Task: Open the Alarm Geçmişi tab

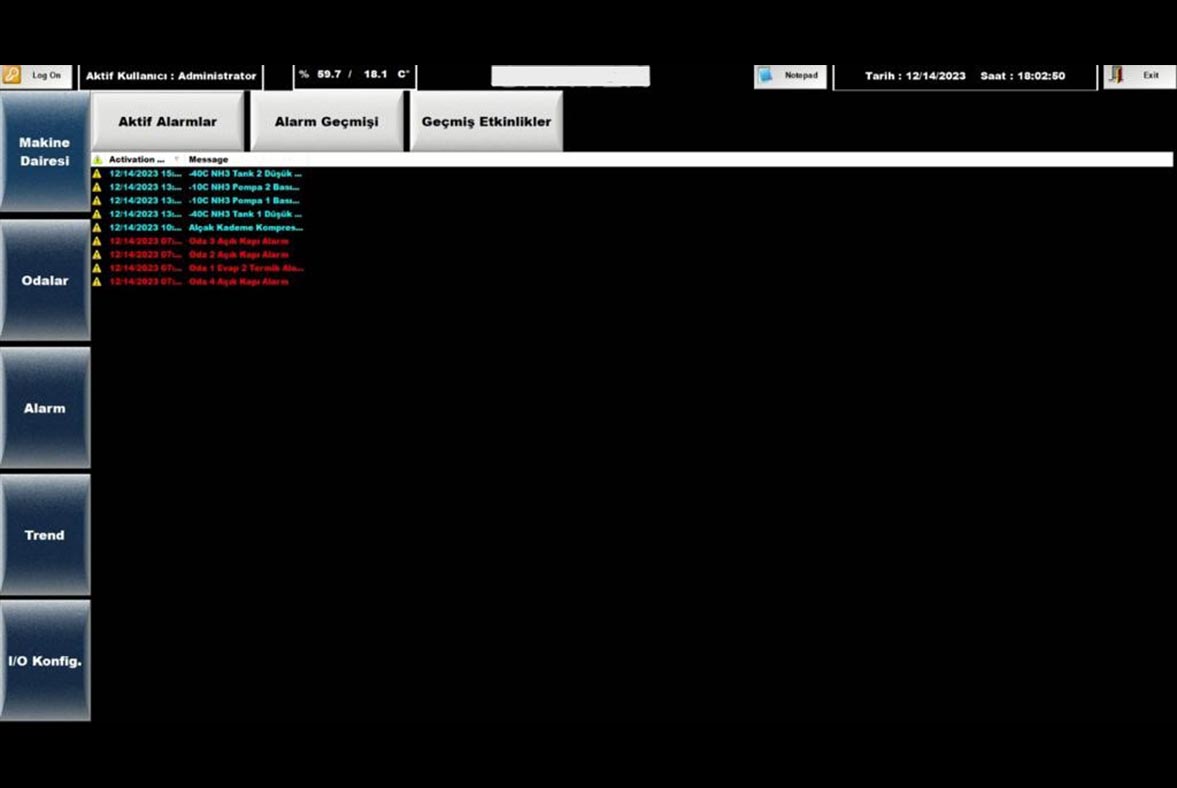Action: point(327,122)
